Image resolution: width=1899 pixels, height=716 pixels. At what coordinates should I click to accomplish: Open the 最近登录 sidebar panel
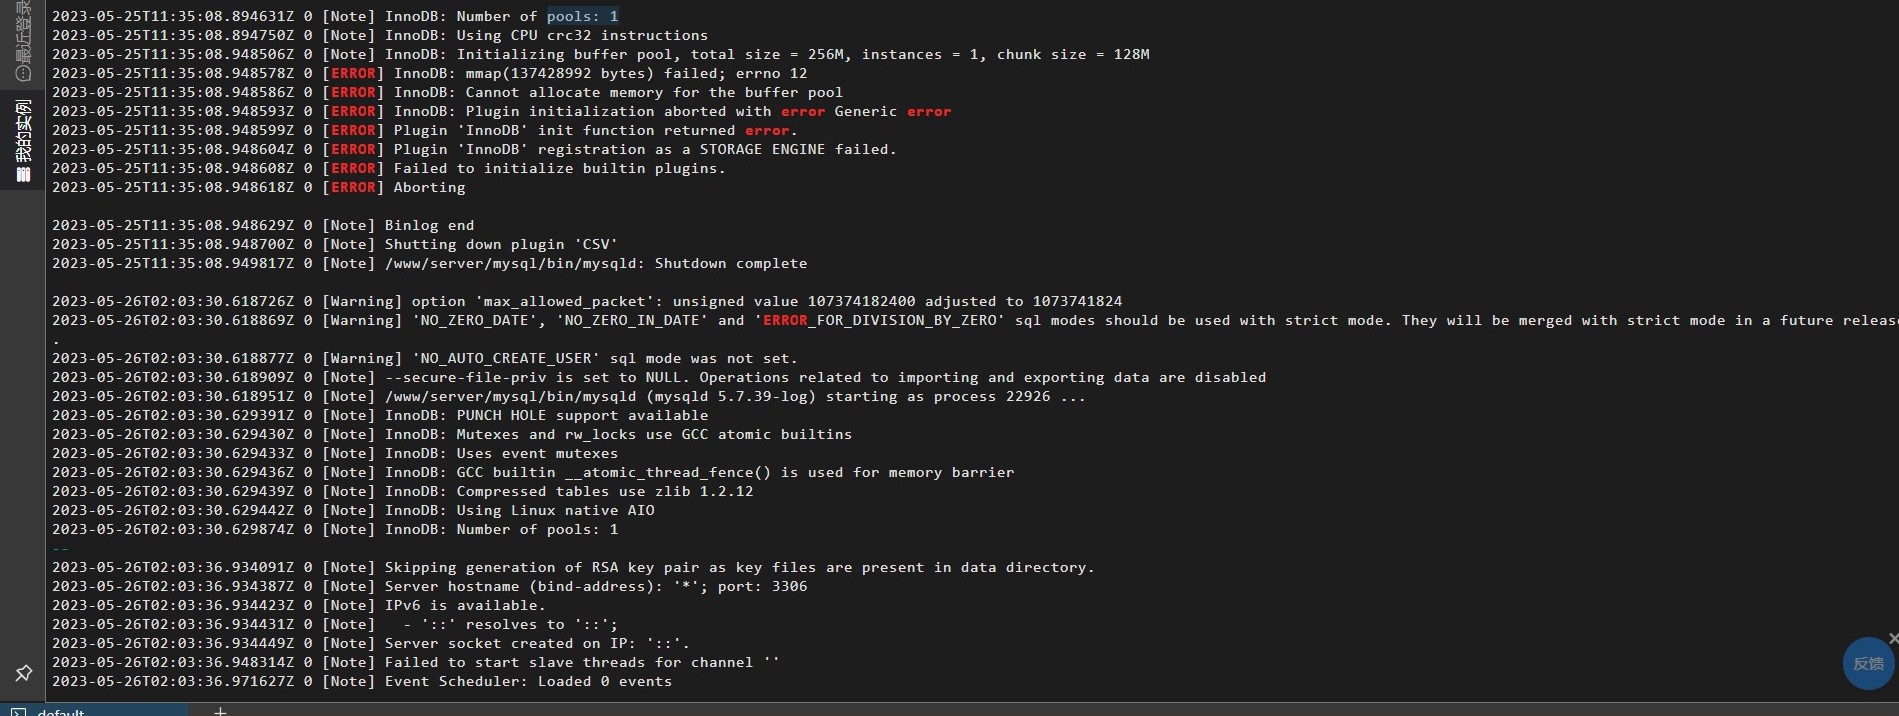point(23,41)
